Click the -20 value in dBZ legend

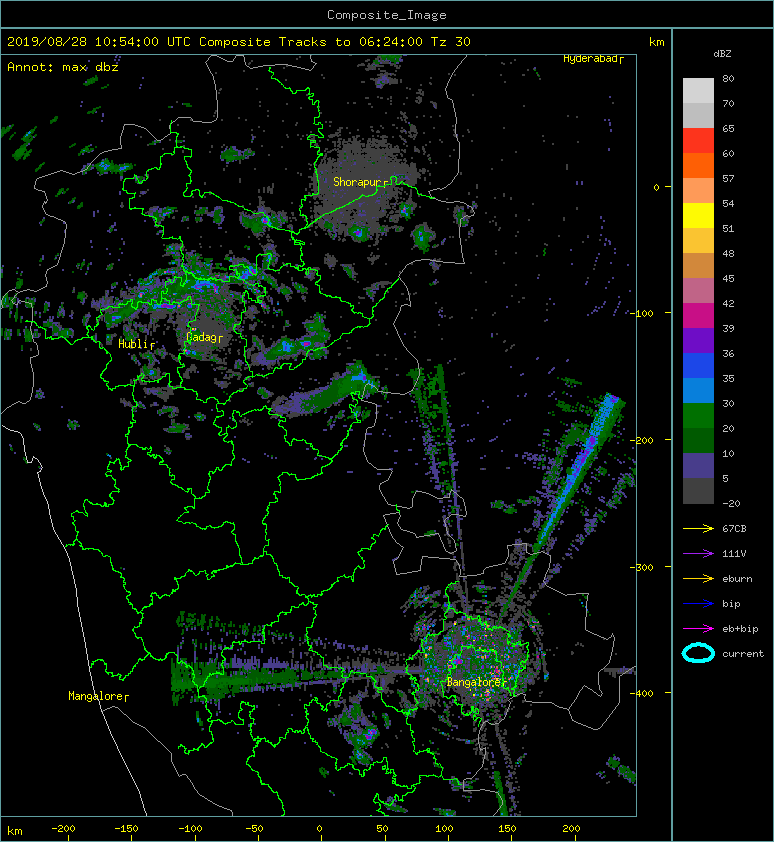coord(731,504)
